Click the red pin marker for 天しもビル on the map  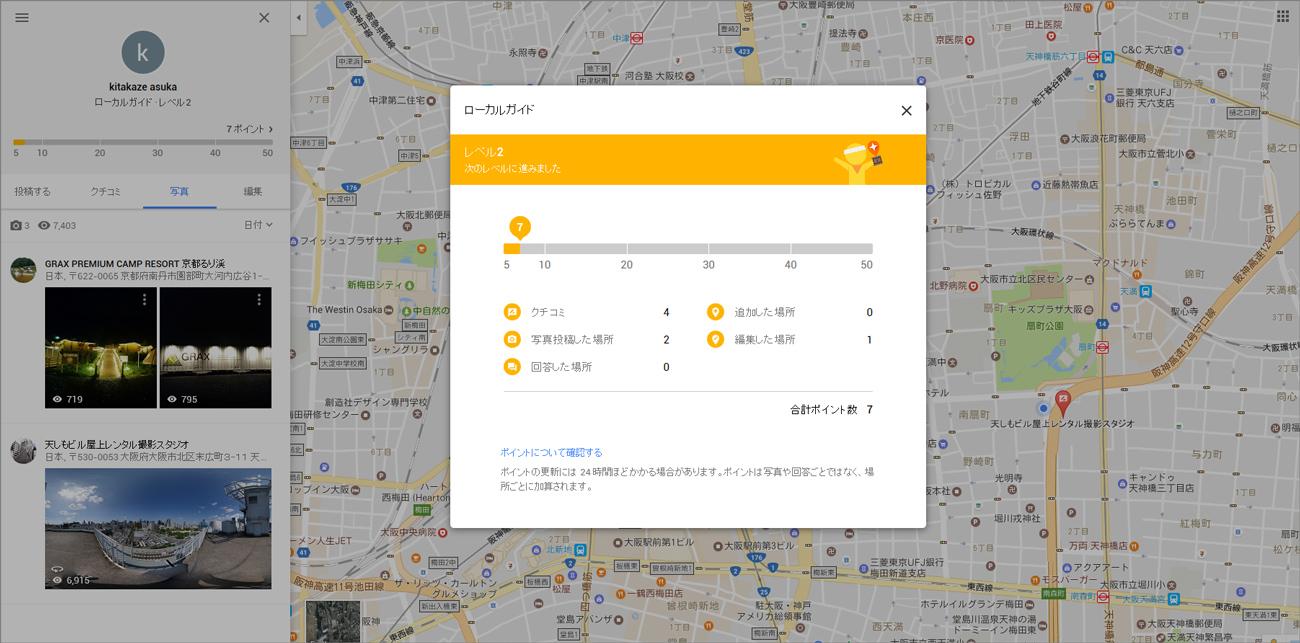tap(1063, 402)
